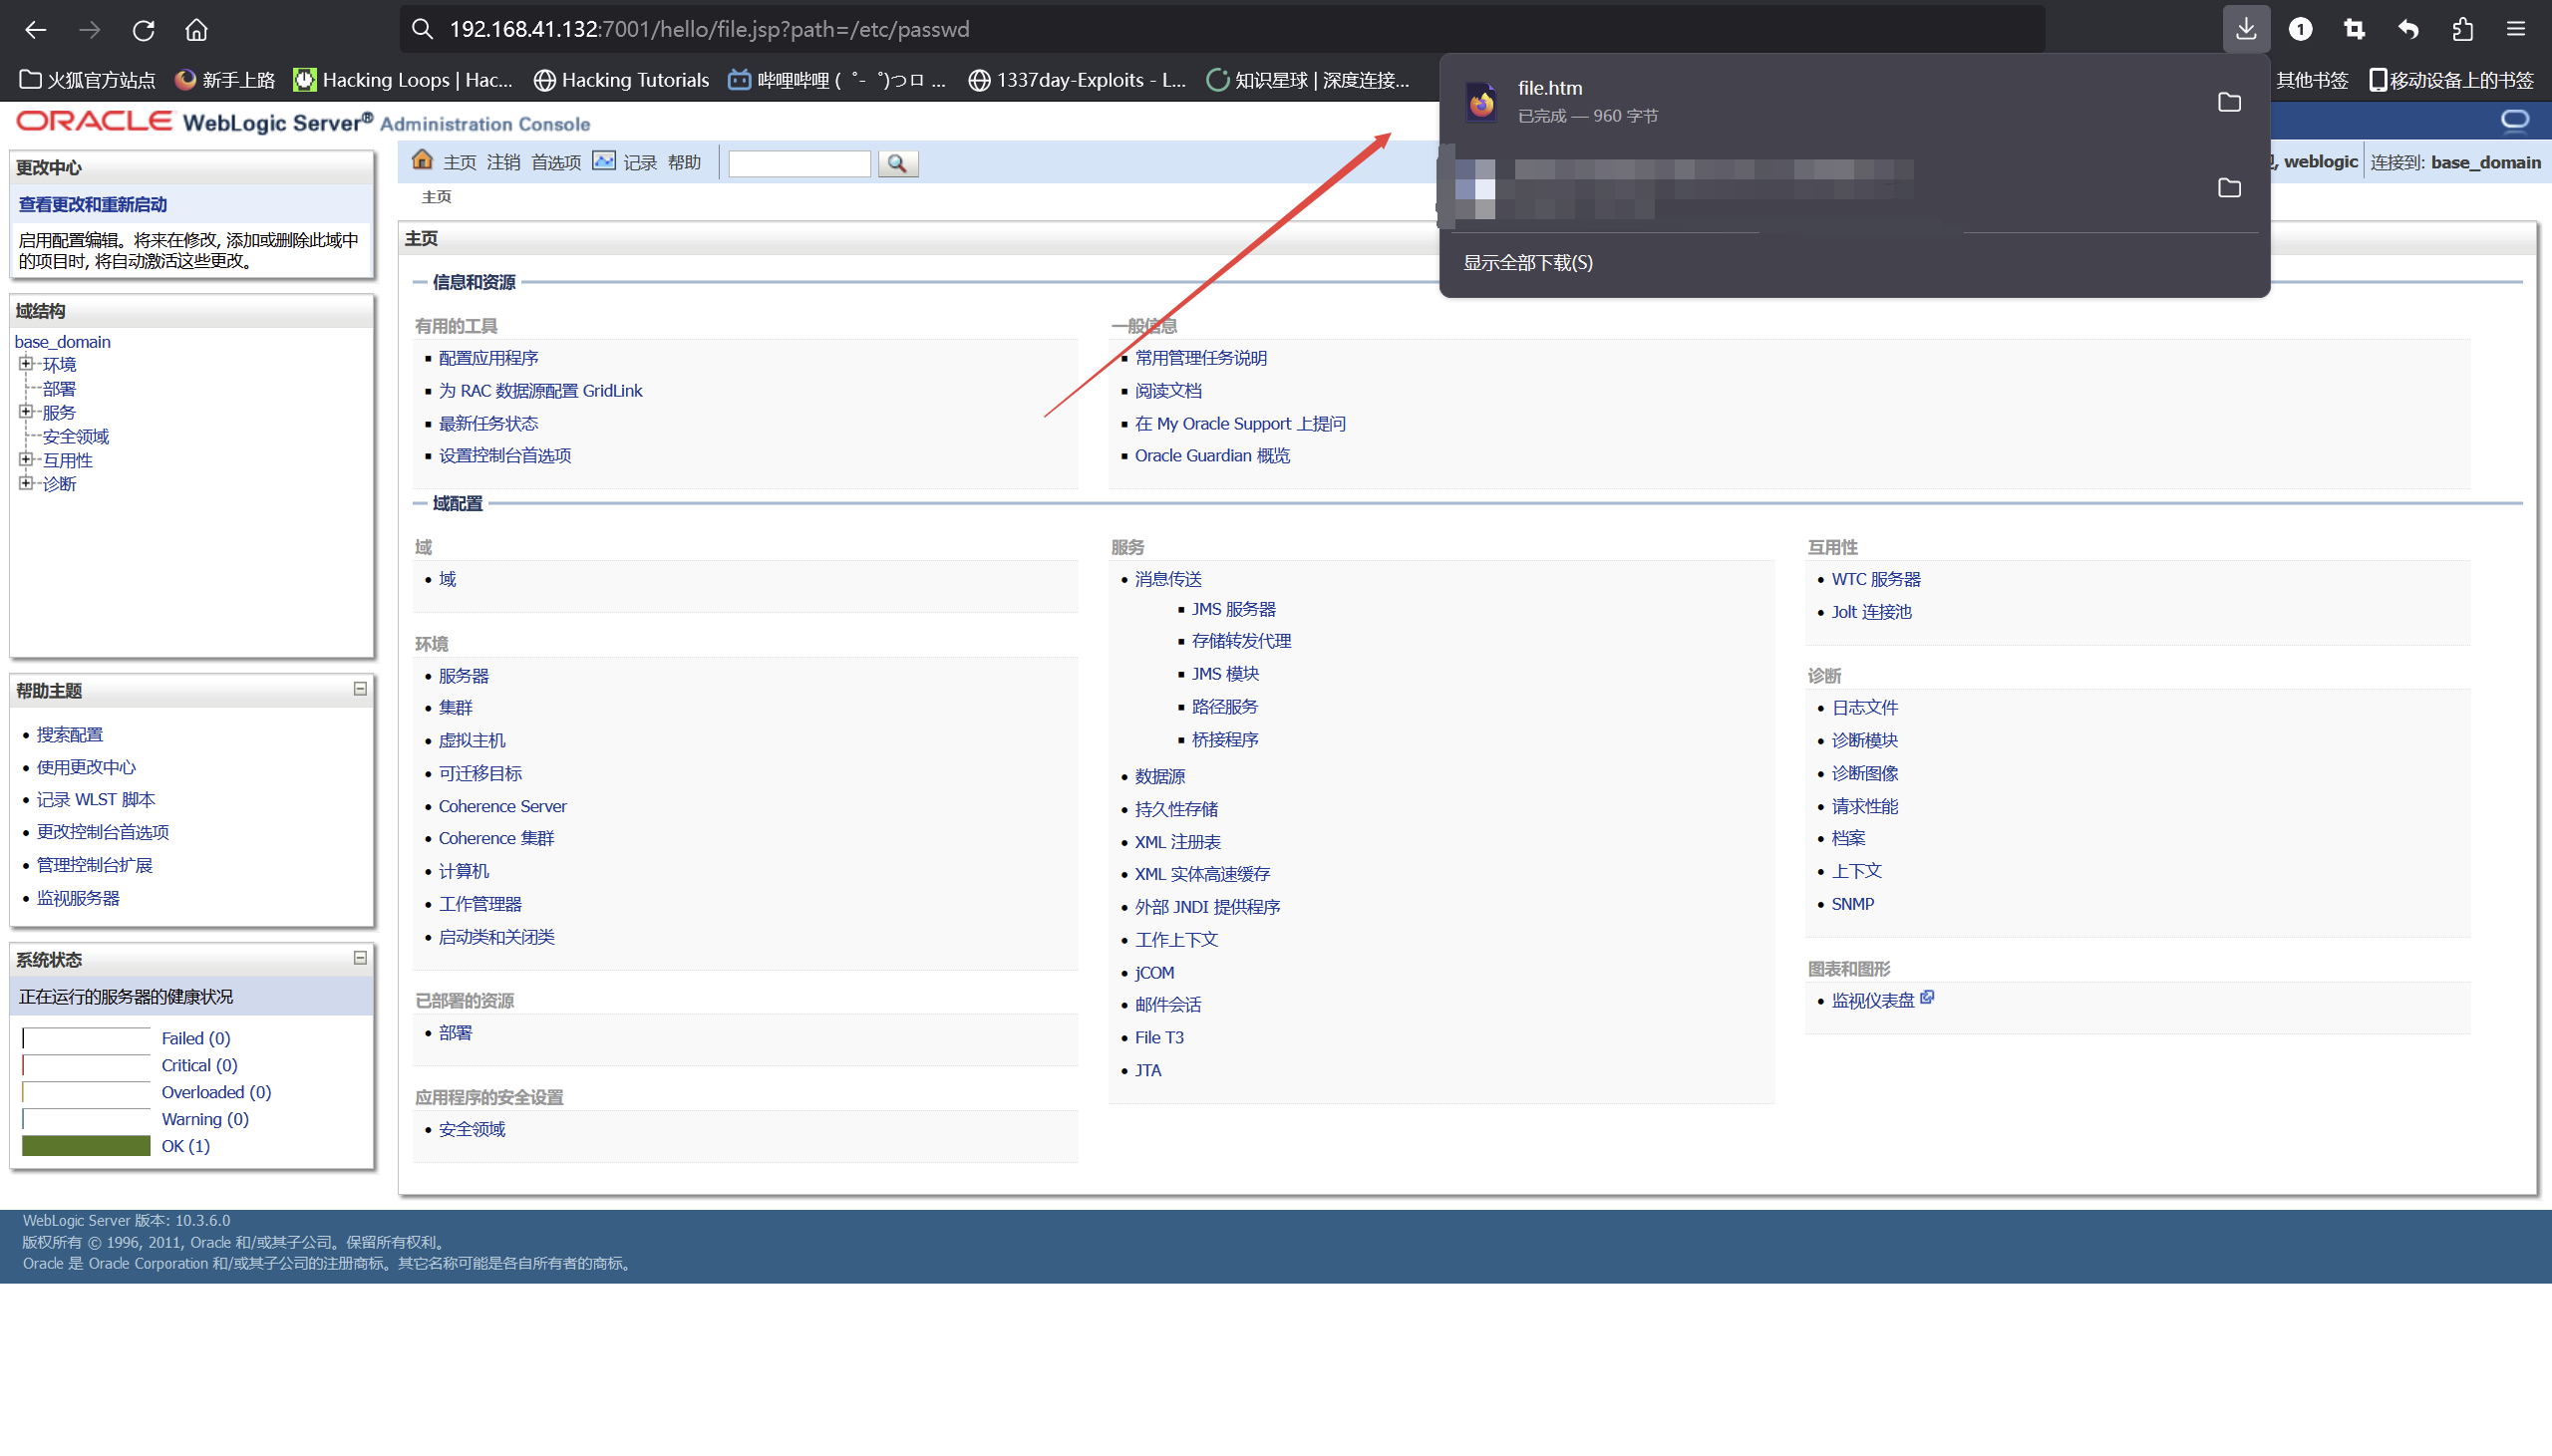Open the Failed (0) server status link
Image resolution: width=2552 pixels, height=1456 pixels.
point(196,1039)
